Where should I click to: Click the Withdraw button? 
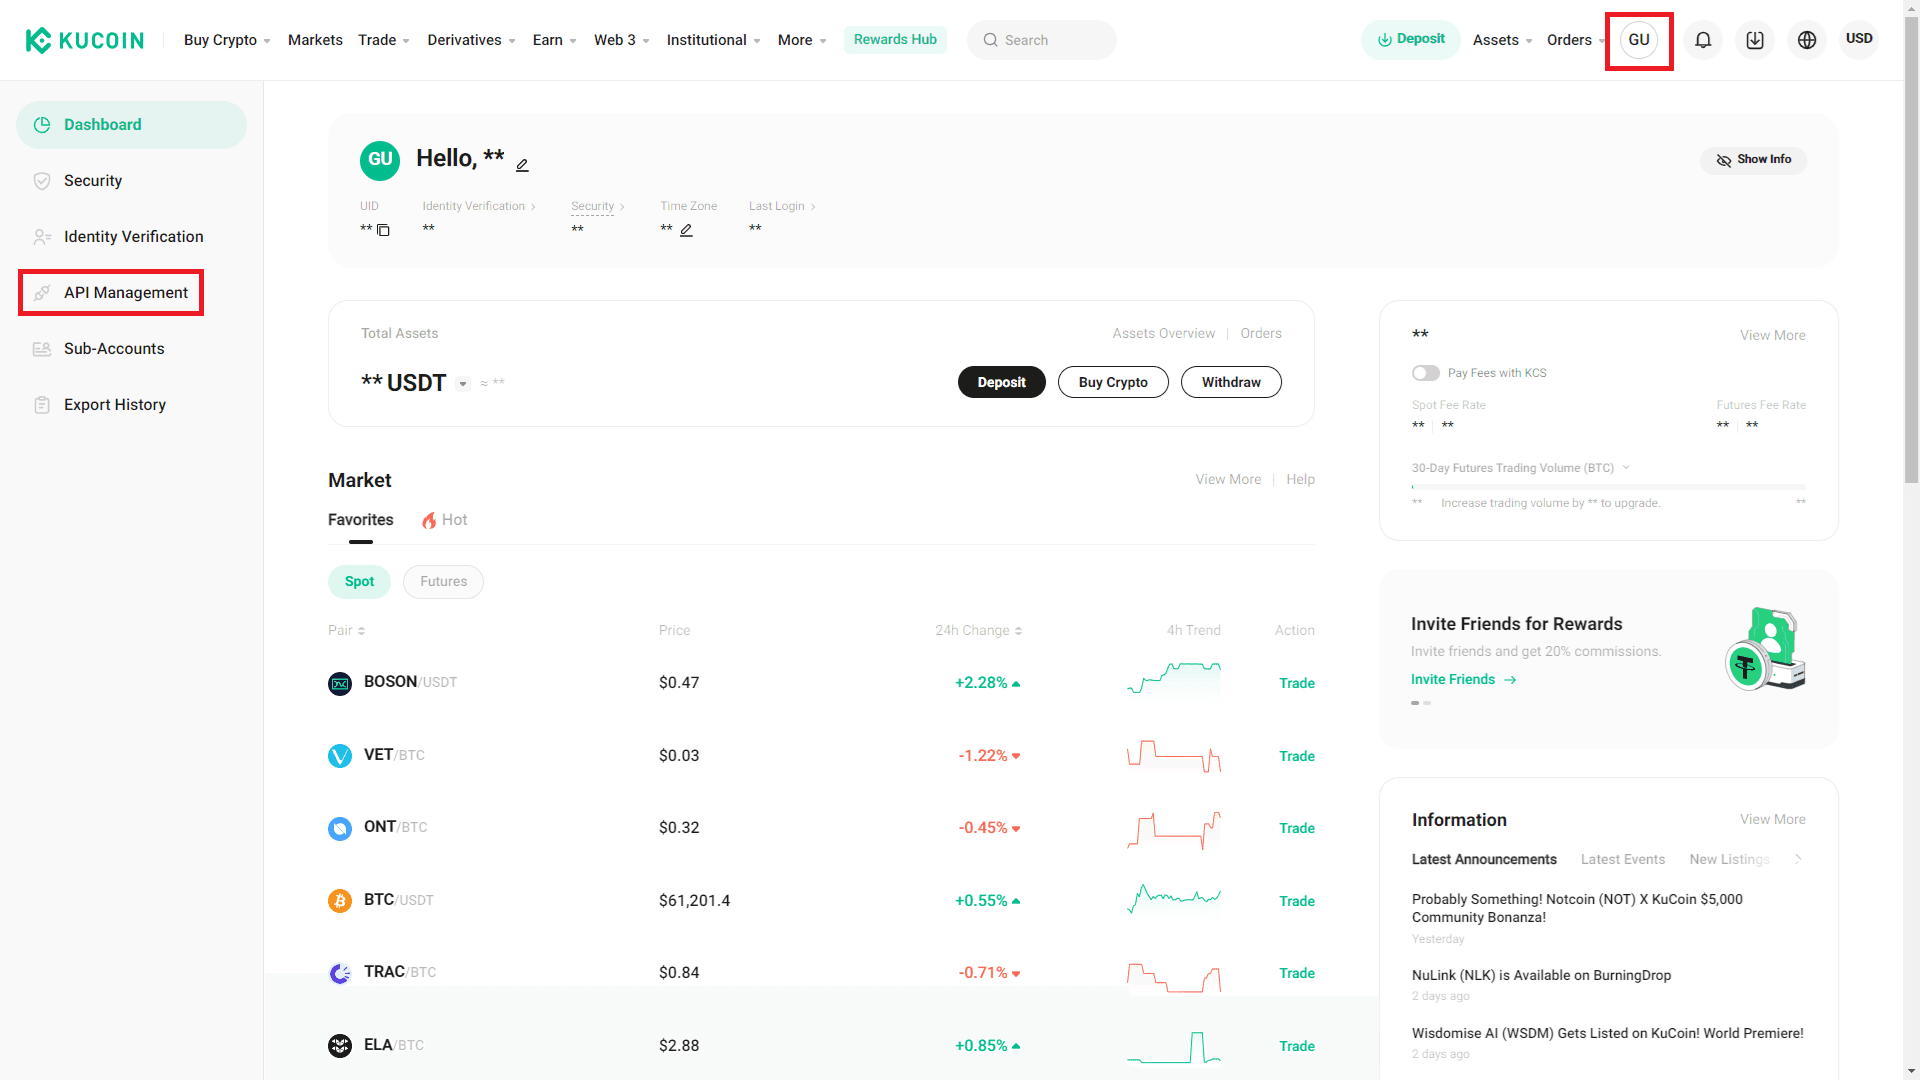pyautogui.click(x=1231, y=382)
